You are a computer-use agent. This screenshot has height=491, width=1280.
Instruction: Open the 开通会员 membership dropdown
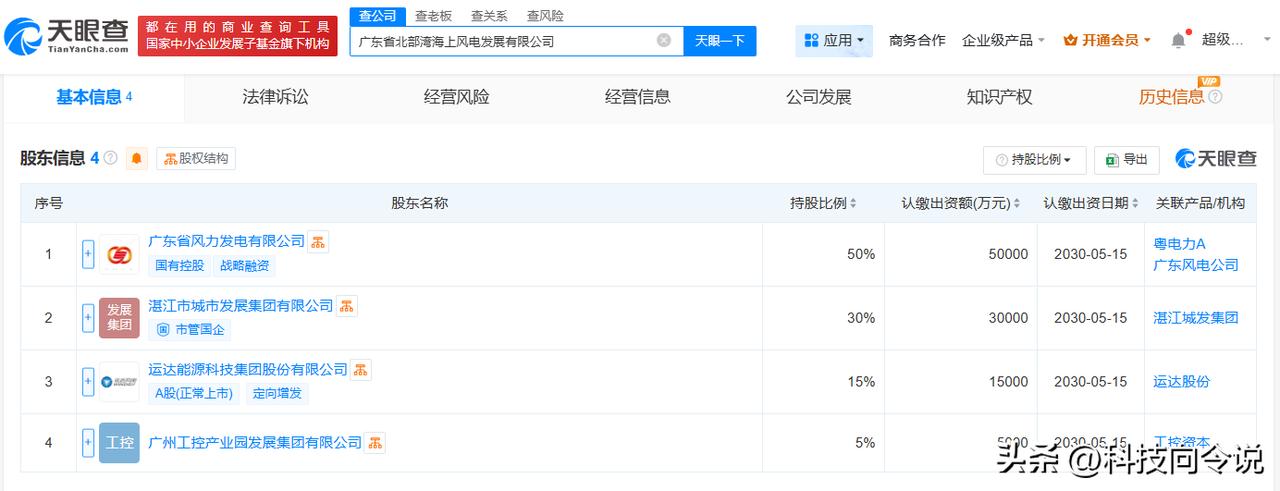(x=1107, y=40)
